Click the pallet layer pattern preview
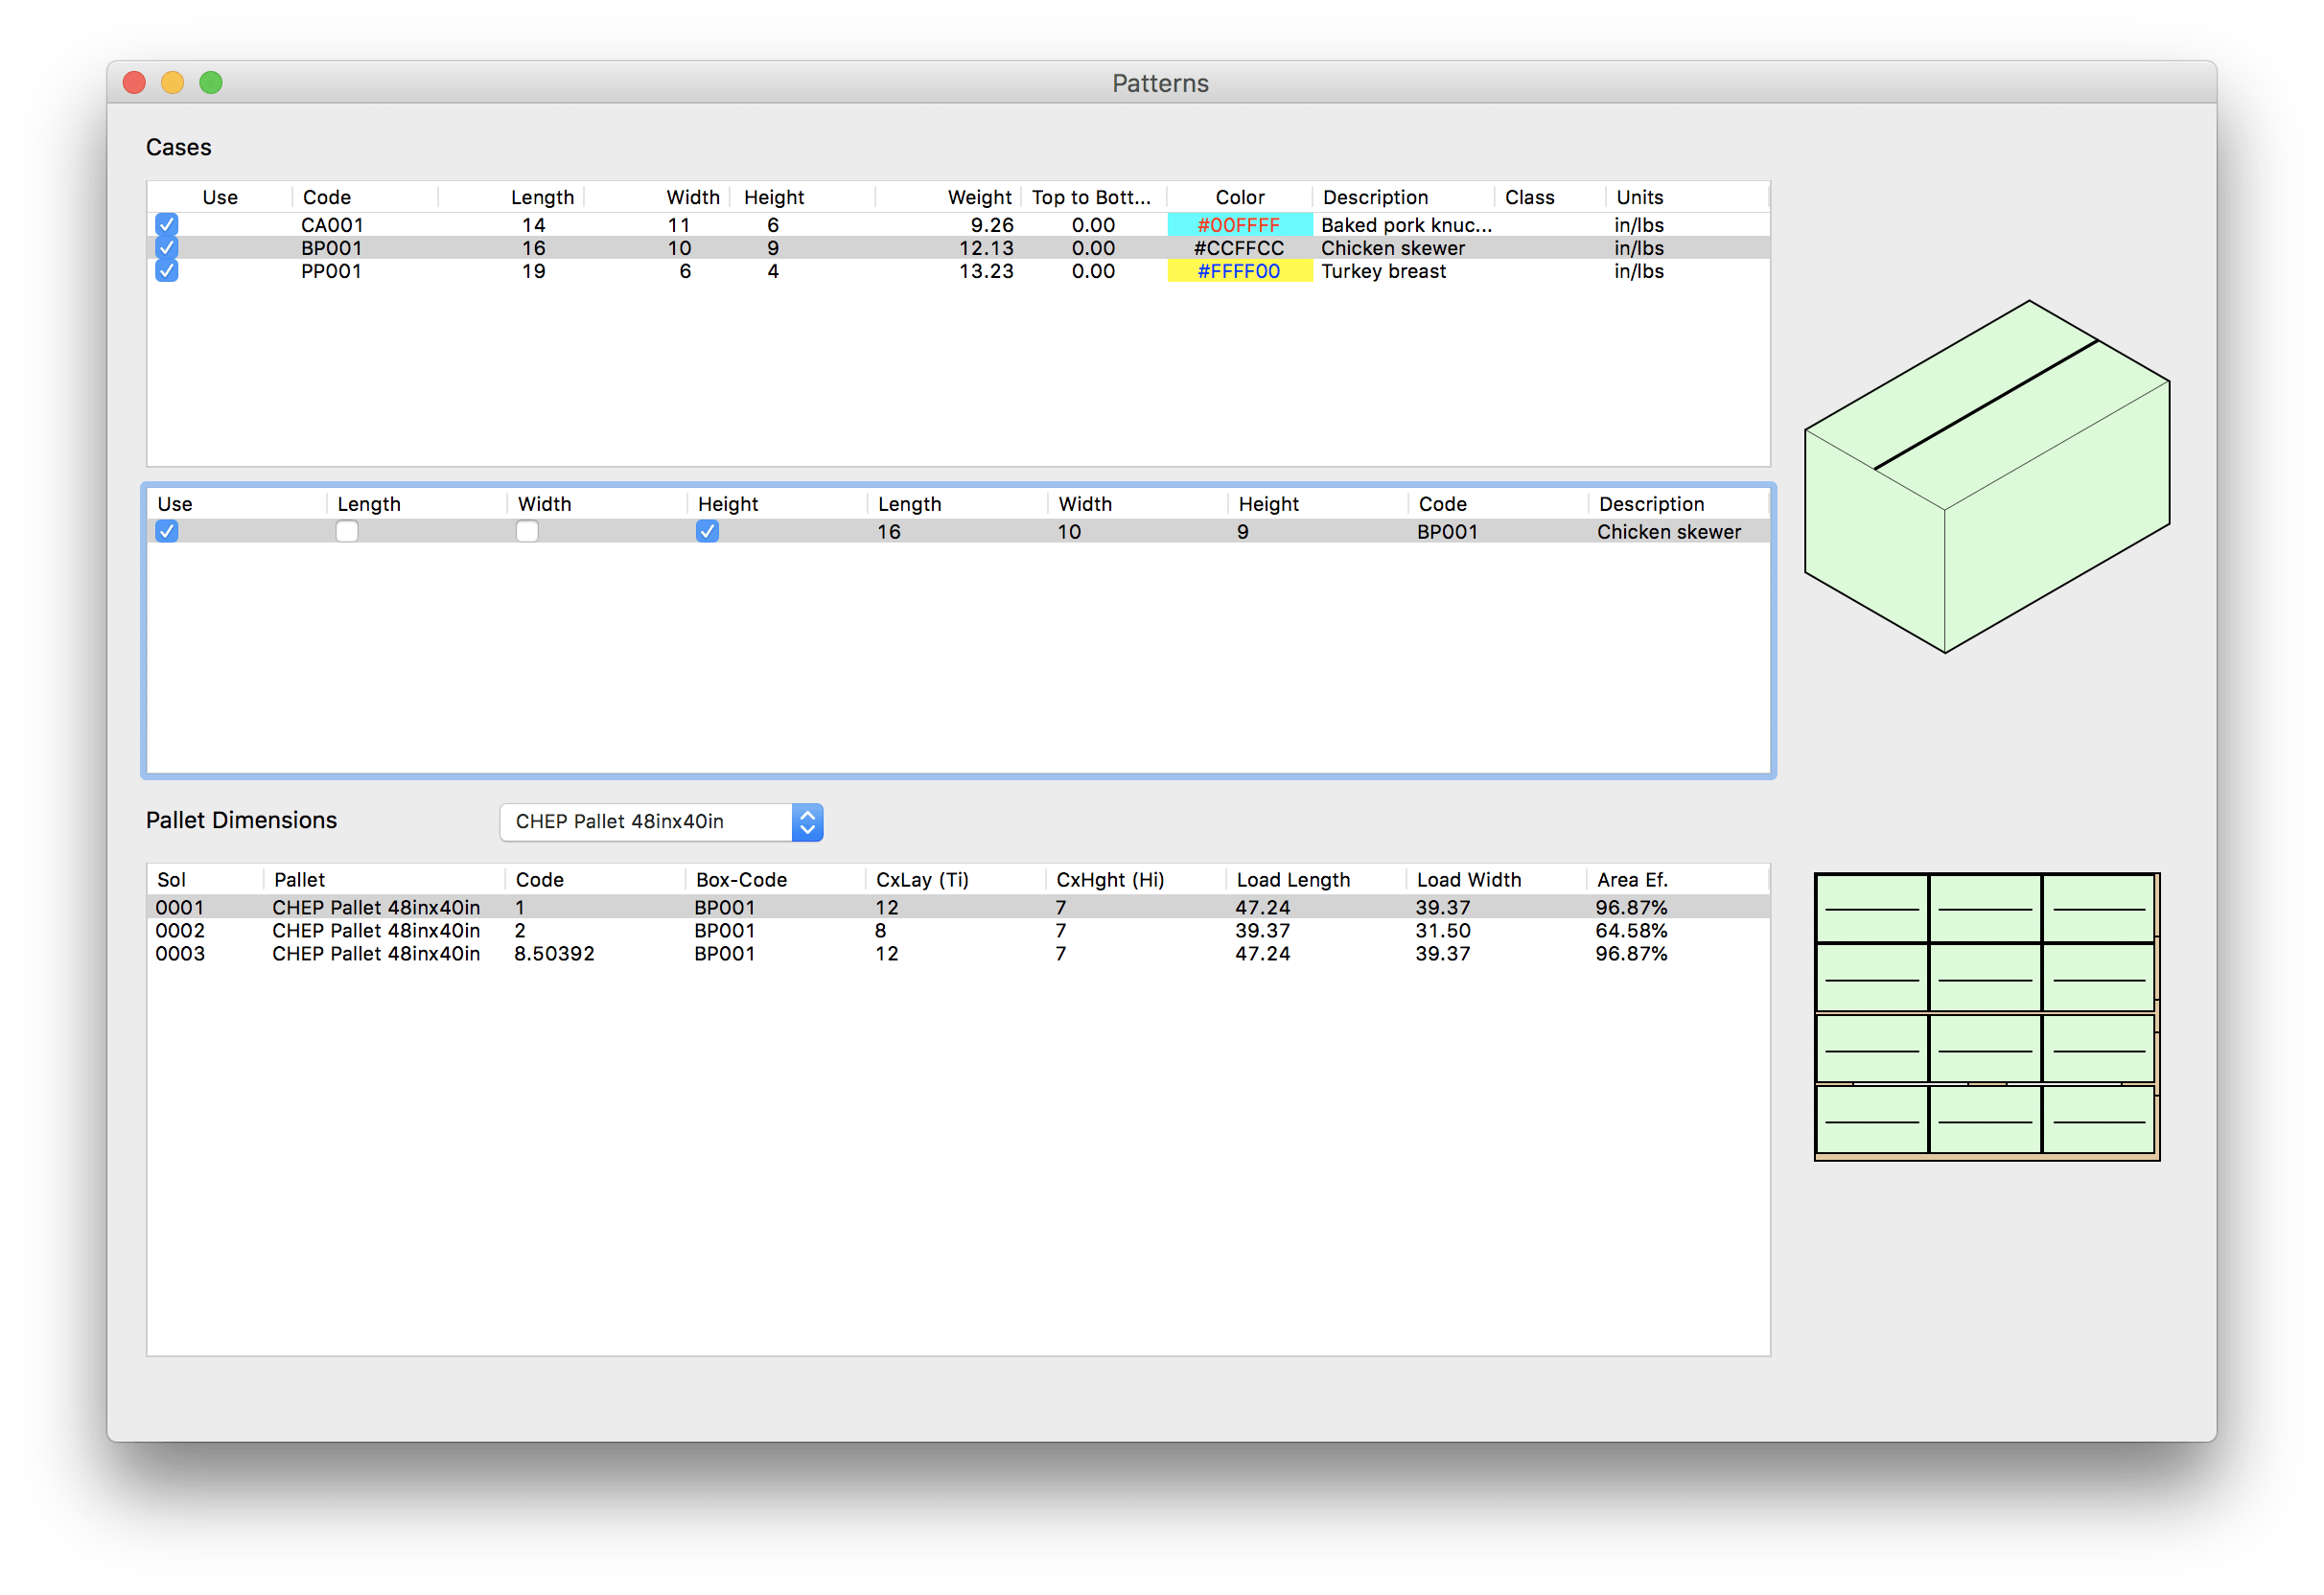The image size is (2324, 1595). pos(1986,1015)
